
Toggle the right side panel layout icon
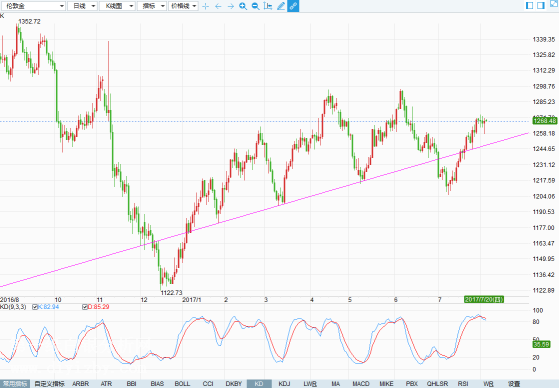pos(541,5)
